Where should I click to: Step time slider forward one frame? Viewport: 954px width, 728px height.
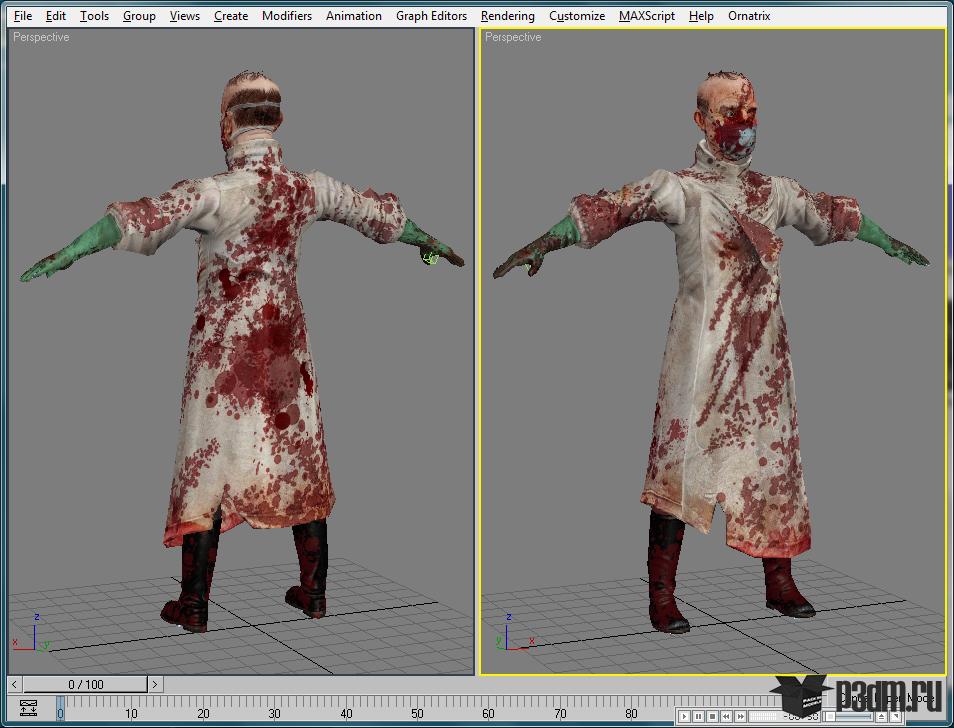tap(155, 684)
